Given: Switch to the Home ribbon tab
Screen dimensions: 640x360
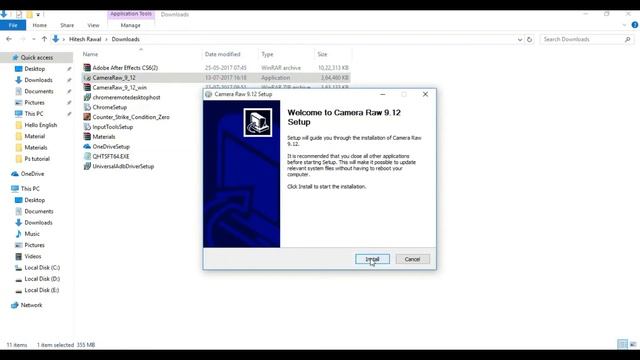Looking at the screenshot, I should coord(40,25).
